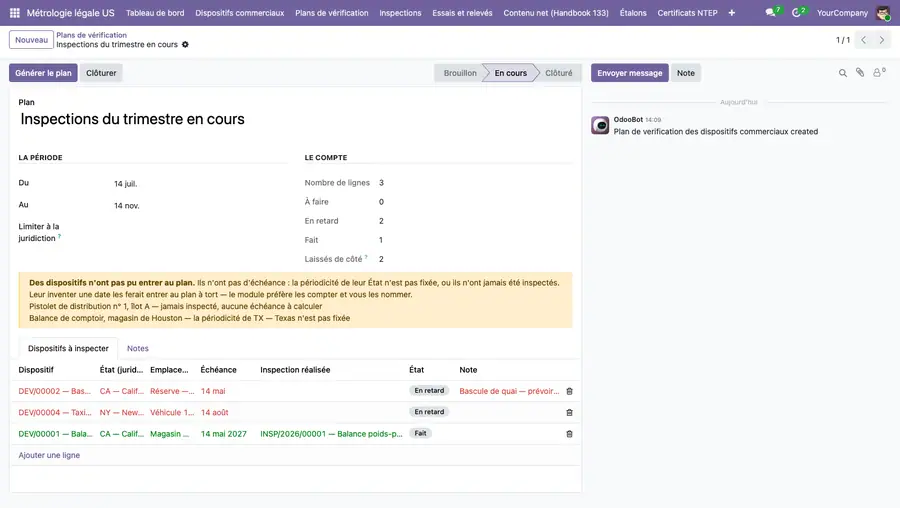Select Dispositifs à inspecter tab
900x508 pixels.
pyautogui.click(x=68, y=348)
